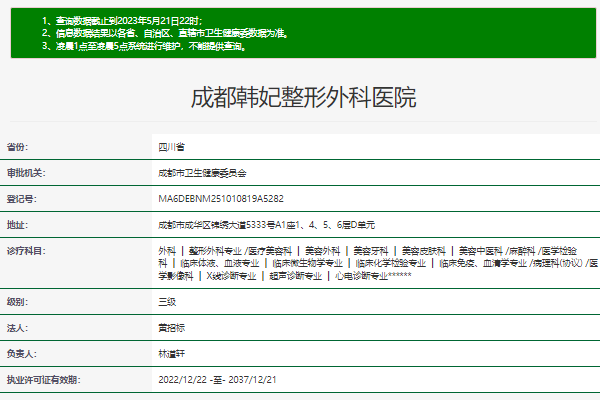This screenshot has height=400, width=600.
Task: Click 心电诊断专业 in department list
Action: click(x=361, y=276)
